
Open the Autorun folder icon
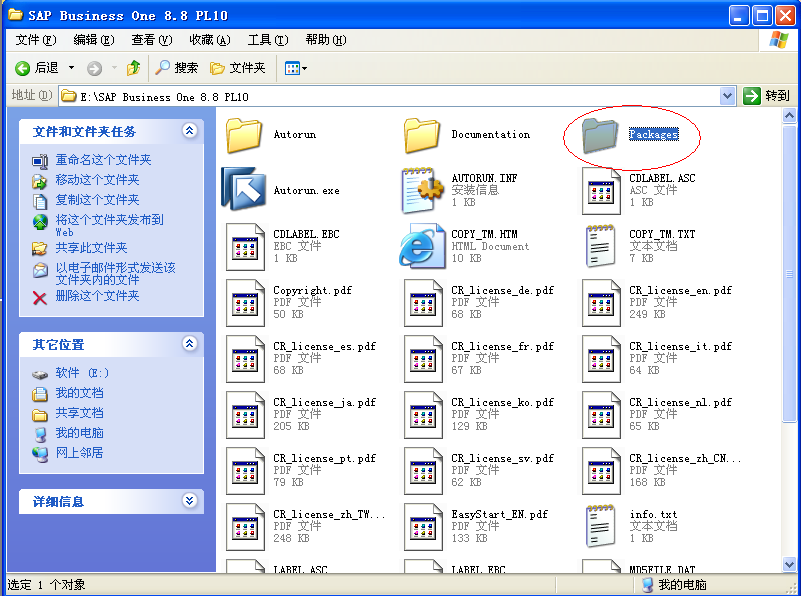coord(244,135)
